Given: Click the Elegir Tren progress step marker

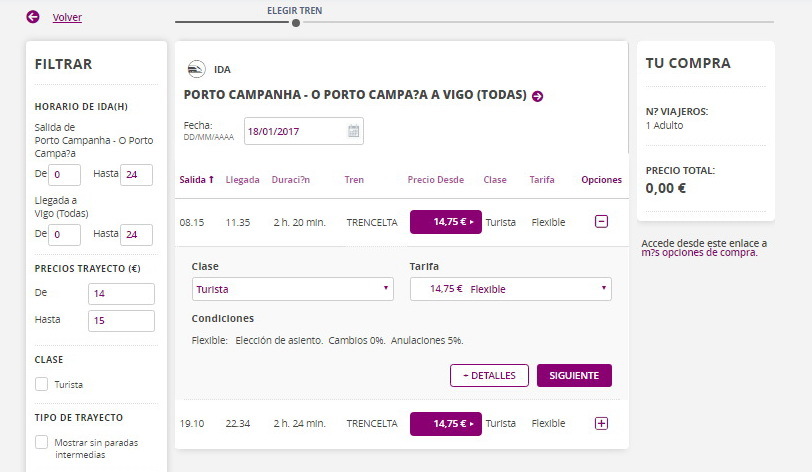Looking at the screenshot, I should [295, 22].
